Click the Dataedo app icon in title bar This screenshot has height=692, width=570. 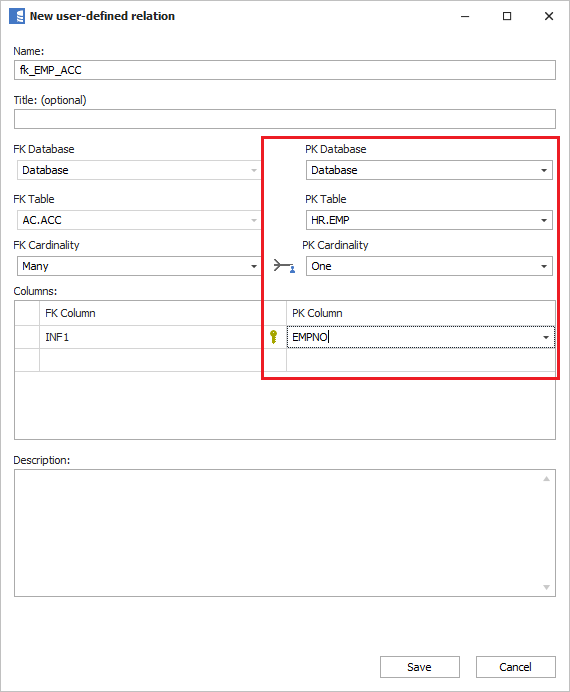pyautogui.click(x=17, y=16)
